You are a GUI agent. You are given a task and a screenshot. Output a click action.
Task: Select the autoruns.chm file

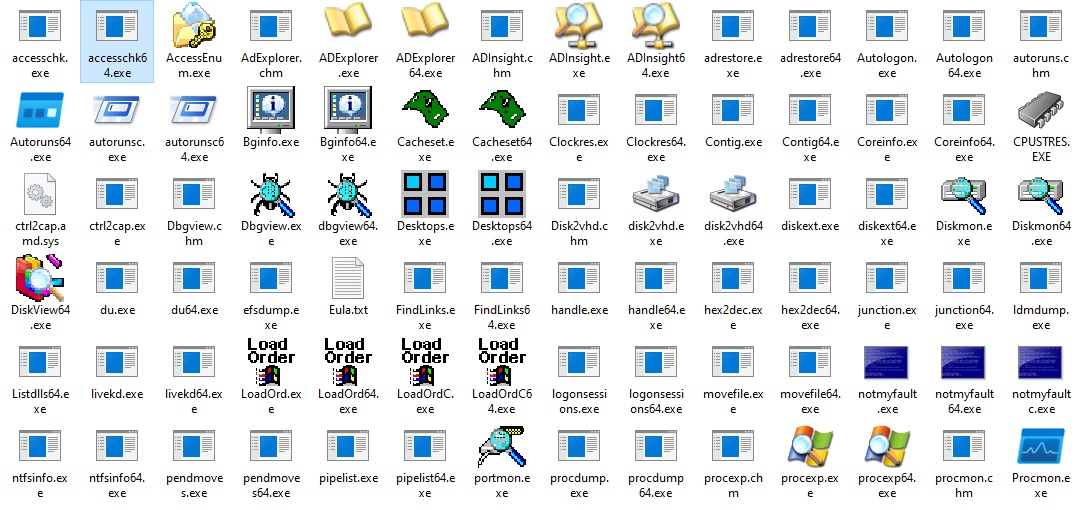[1041, 41]
